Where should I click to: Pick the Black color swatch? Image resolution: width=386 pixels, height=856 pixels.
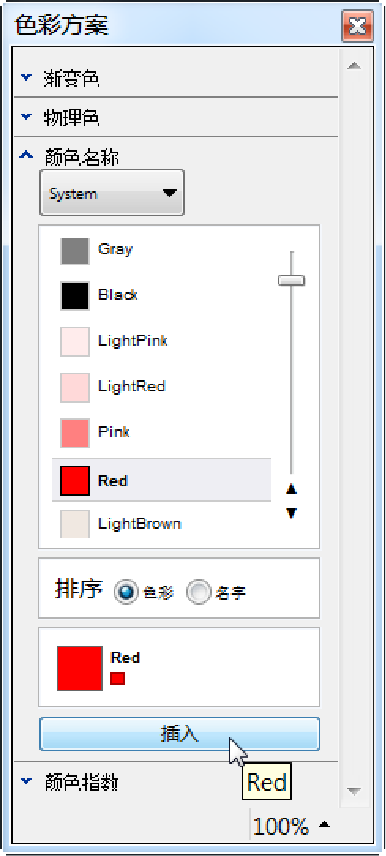(x=75, y=296)
